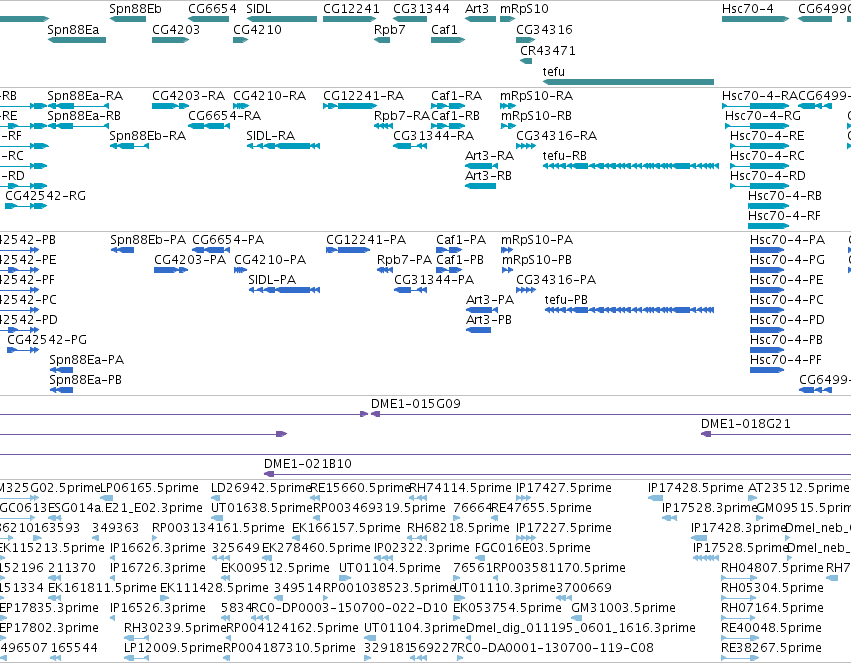
Task: Open transcript "Caf1-RA"
Action: pyautogui.click(x=456, y=96)
